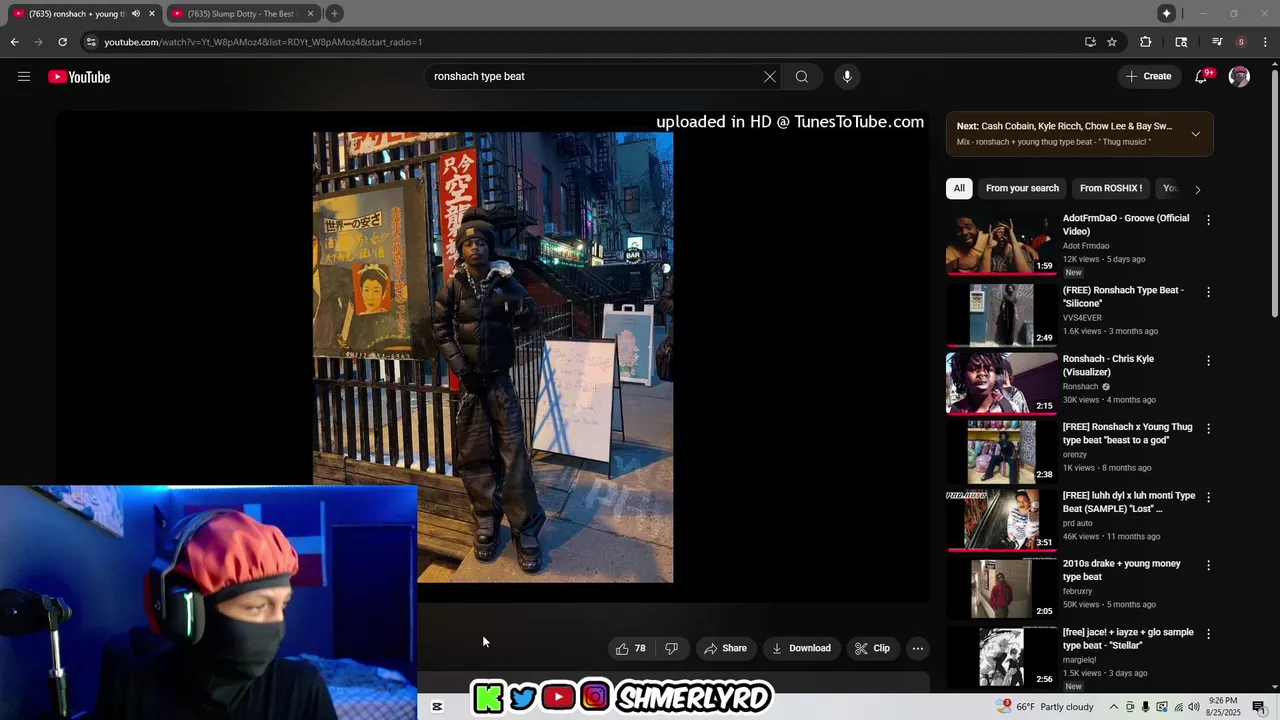Image resolution: width=1280 pixels, height=720 pixels.
Task: Click the Create button
Action: coord(1148,77)
